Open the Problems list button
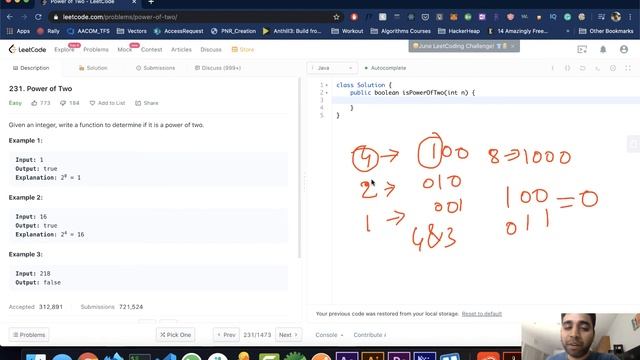Image resolution: width=640 pixels, height=360 pixels. click(x=29, y=335)
